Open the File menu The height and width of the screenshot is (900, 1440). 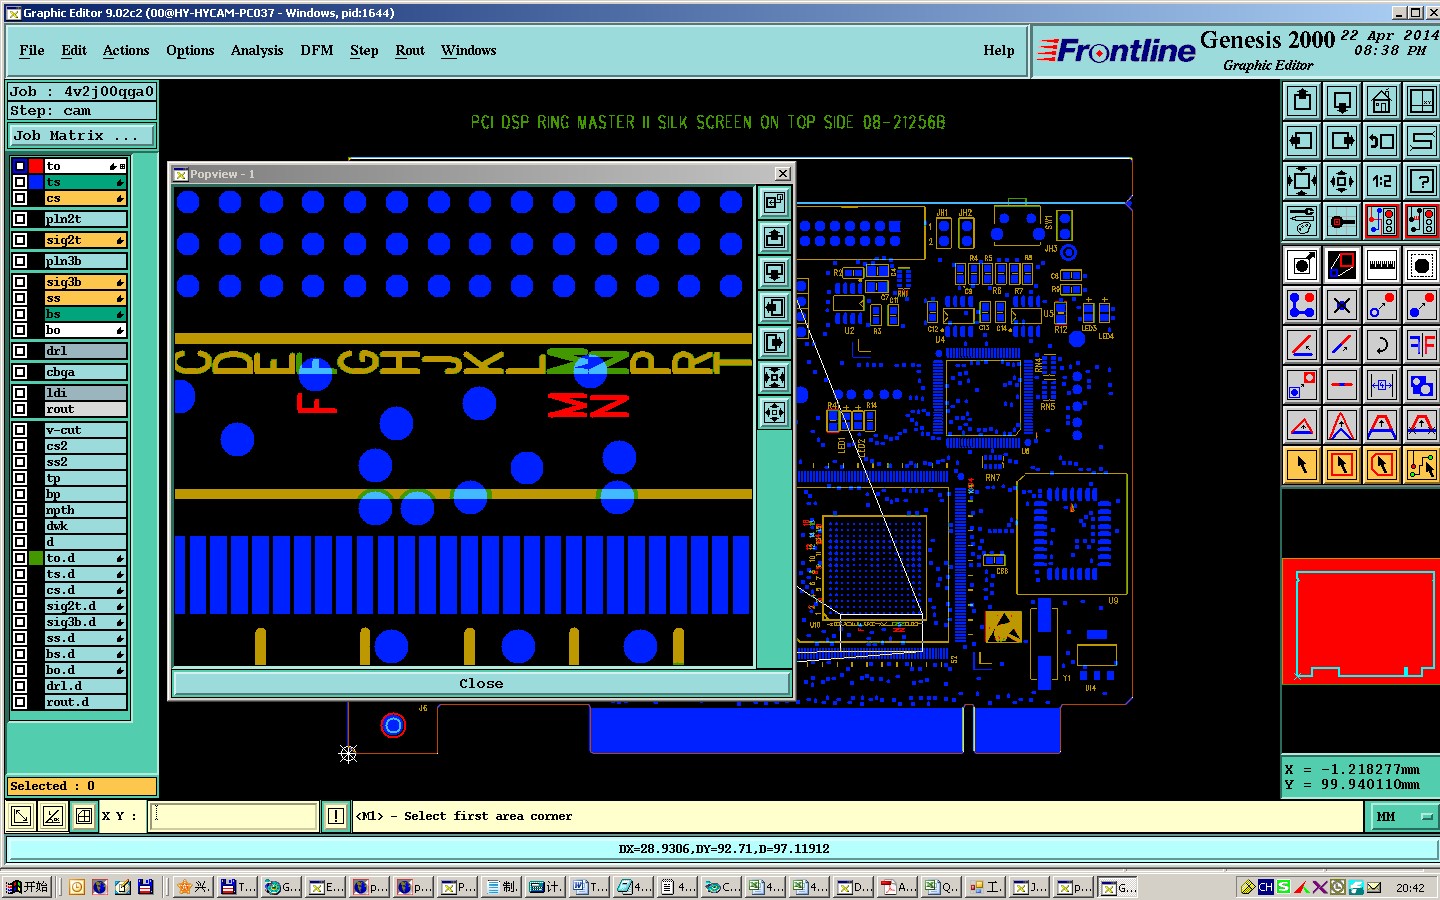click(x=32, y=50)
